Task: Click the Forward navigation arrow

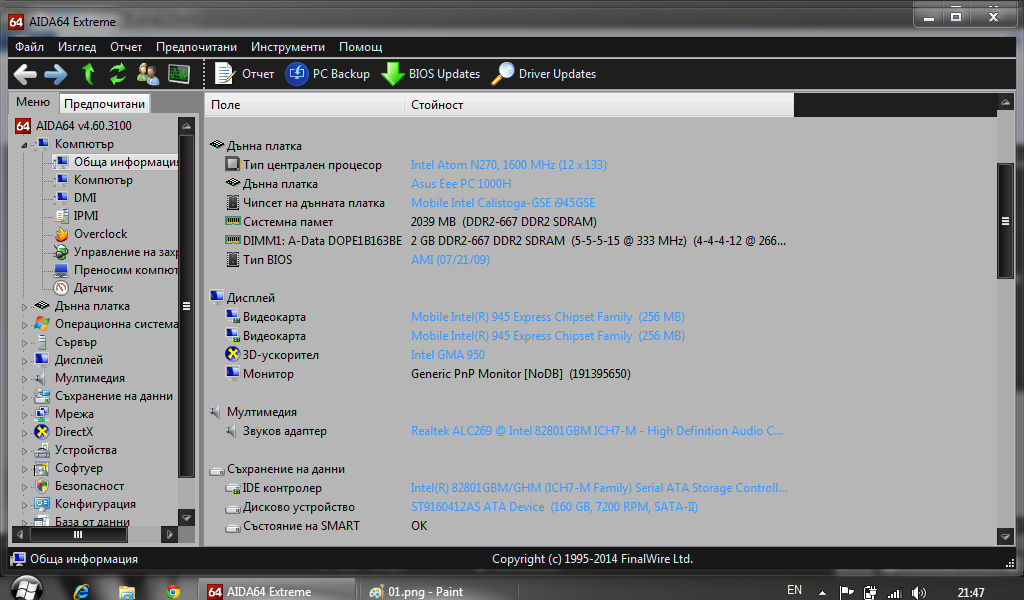Action: [56, 74]
